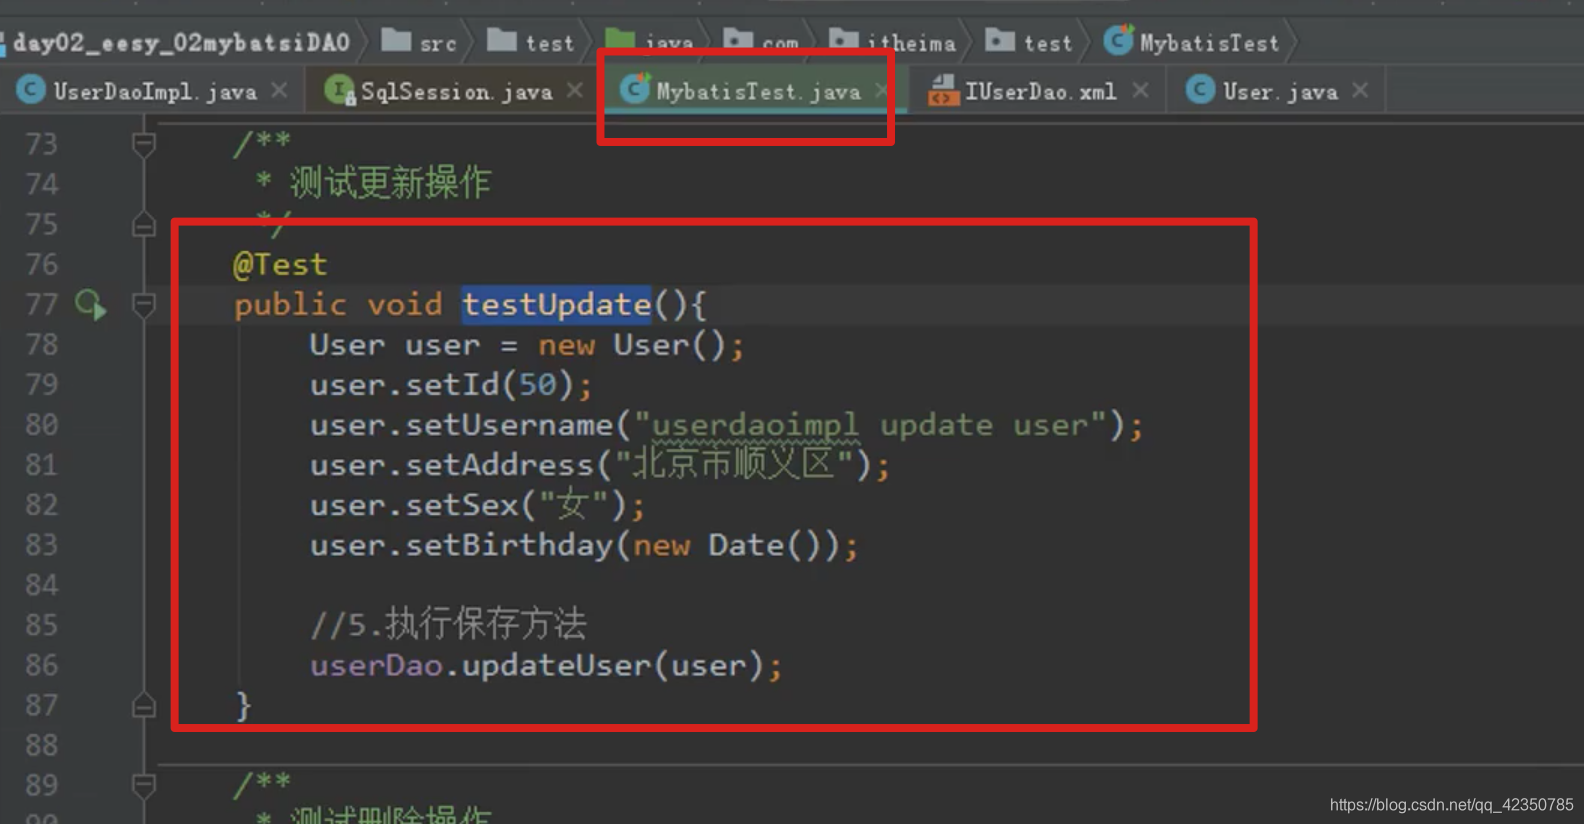Click the IUserDao.xml file icon

pyautogui.click(x=943, y=91)
